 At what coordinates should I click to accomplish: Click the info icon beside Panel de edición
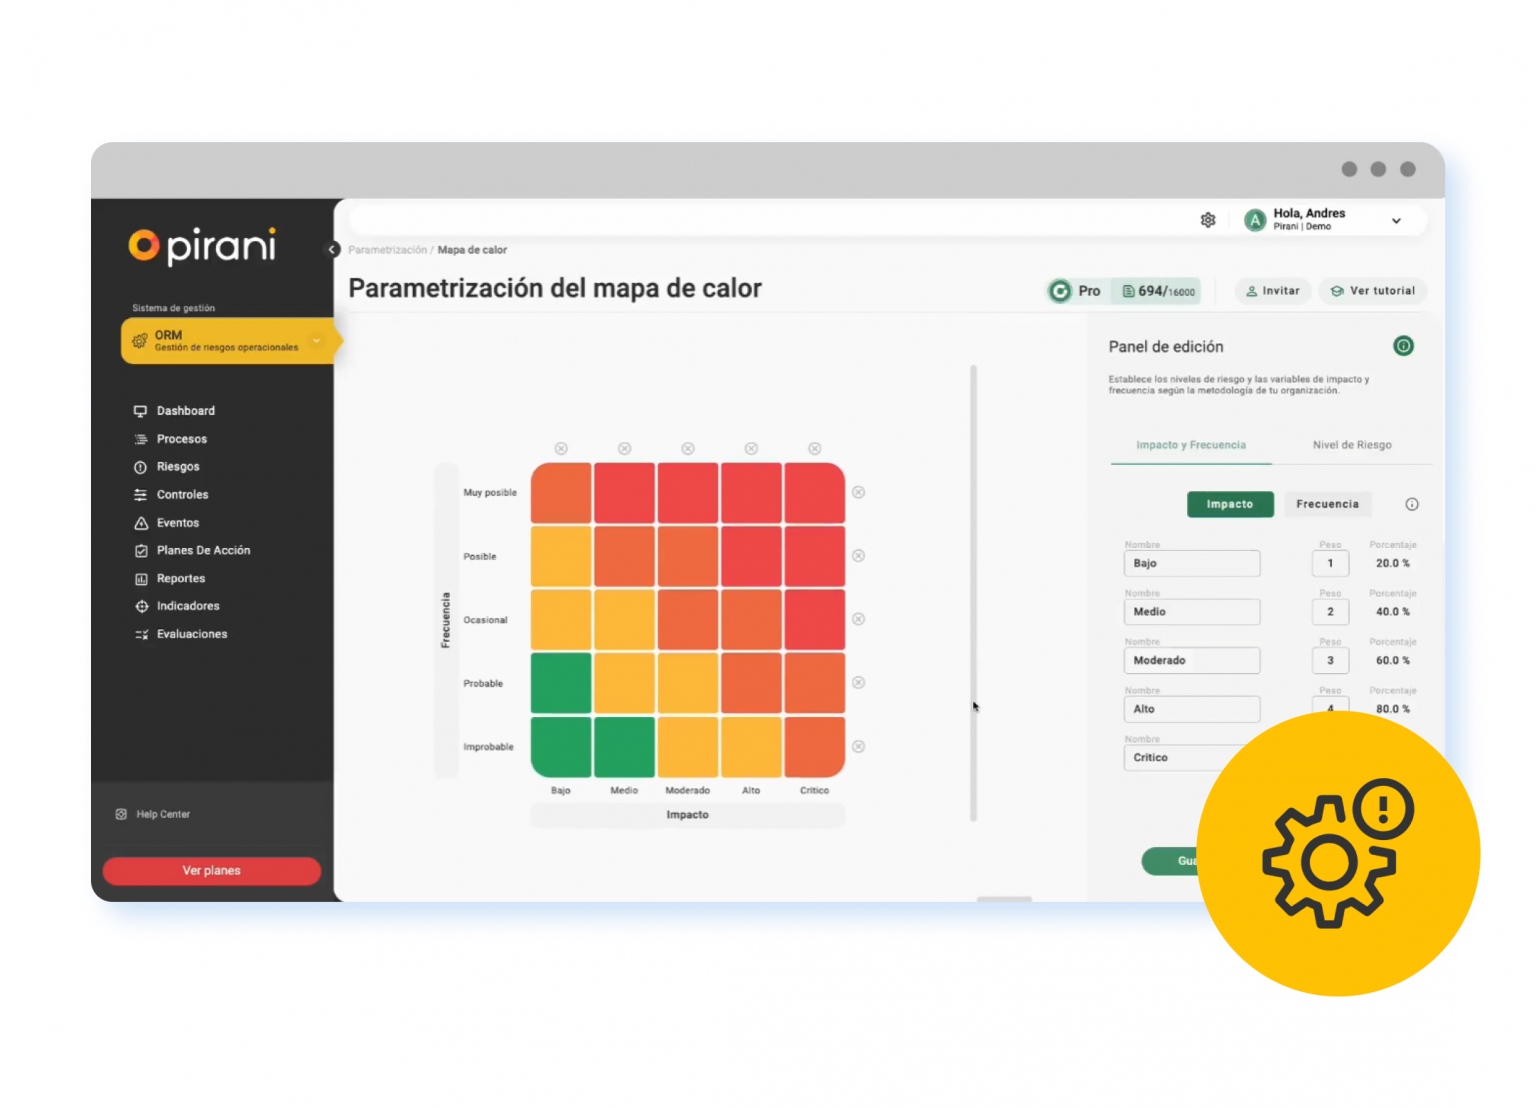pos(1404,346)
